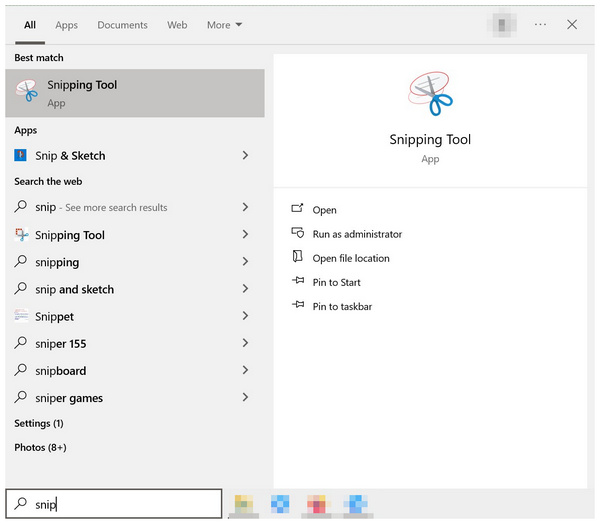The width and height of the screenshot is (600, 524).
Task: Switch to the Documents tab
Action: click(122, 25)
